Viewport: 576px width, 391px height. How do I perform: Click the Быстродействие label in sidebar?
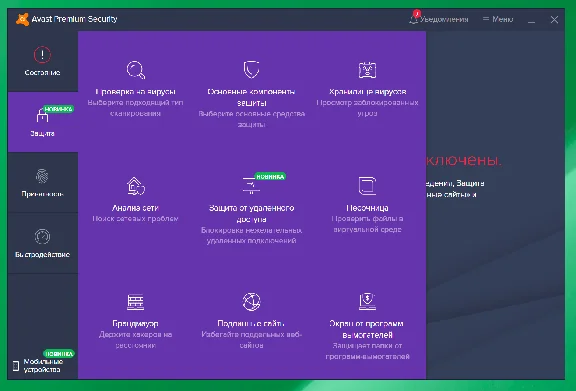[x=42, y=255]
